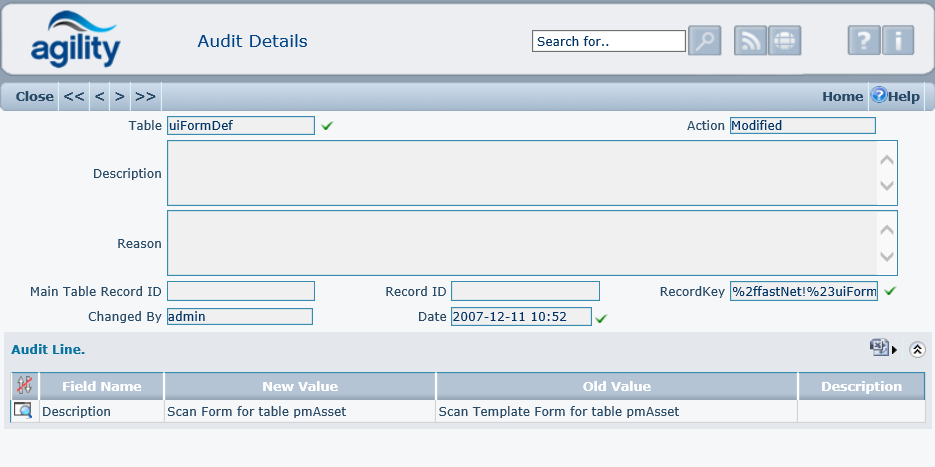The width and height of the screenshot is (935, 467).
Task: Jump to the last record (>>)
Action: (x=146, y=97)
